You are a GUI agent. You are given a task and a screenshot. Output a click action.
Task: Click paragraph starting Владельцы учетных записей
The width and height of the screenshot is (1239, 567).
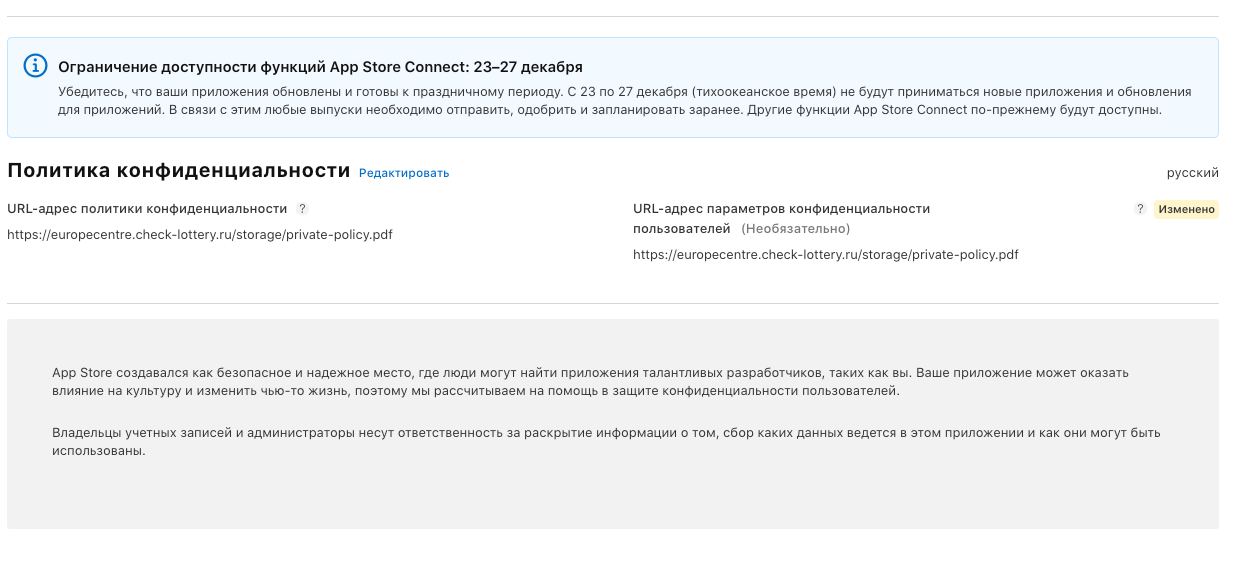coord(606,442)
